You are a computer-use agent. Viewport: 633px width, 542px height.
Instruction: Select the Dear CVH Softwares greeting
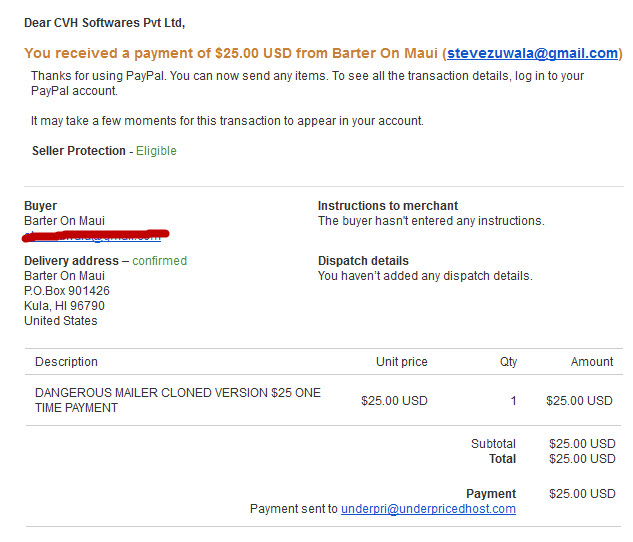click(105, 23)
